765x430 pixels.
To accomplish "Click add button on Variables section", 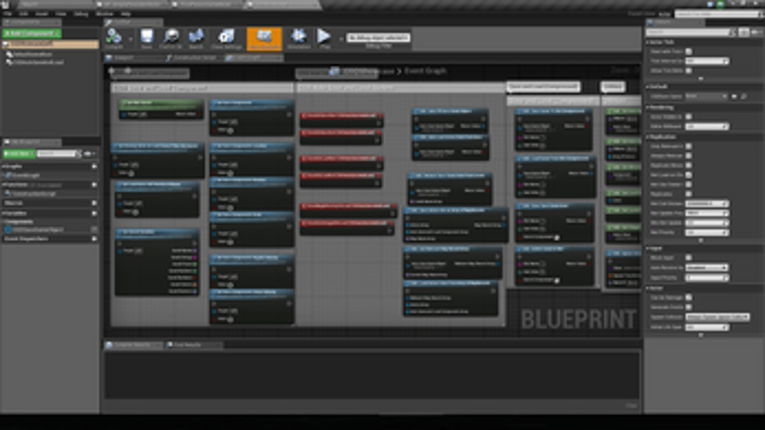I will [94, 213].
